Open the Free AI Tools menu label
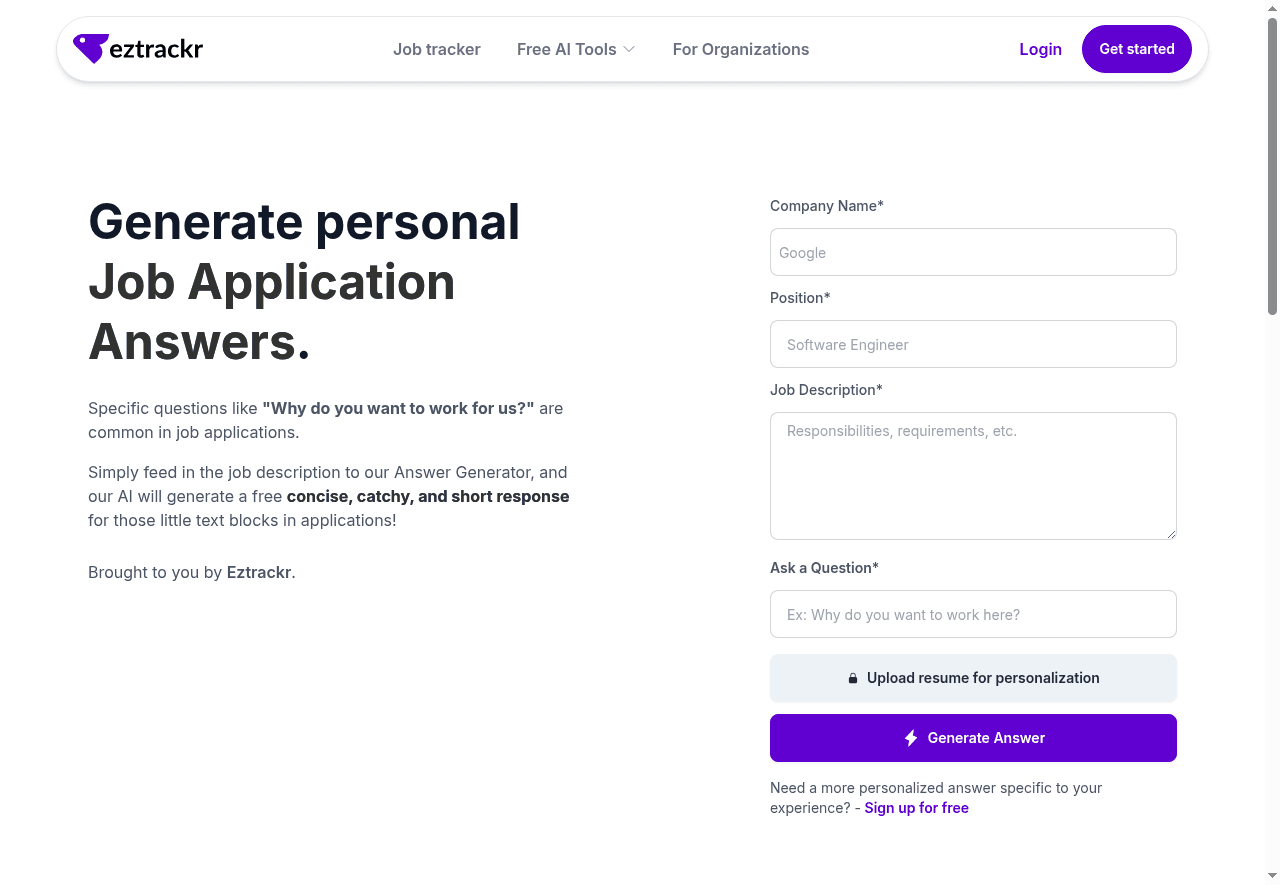1280x885 pixels. click(566, 49)
